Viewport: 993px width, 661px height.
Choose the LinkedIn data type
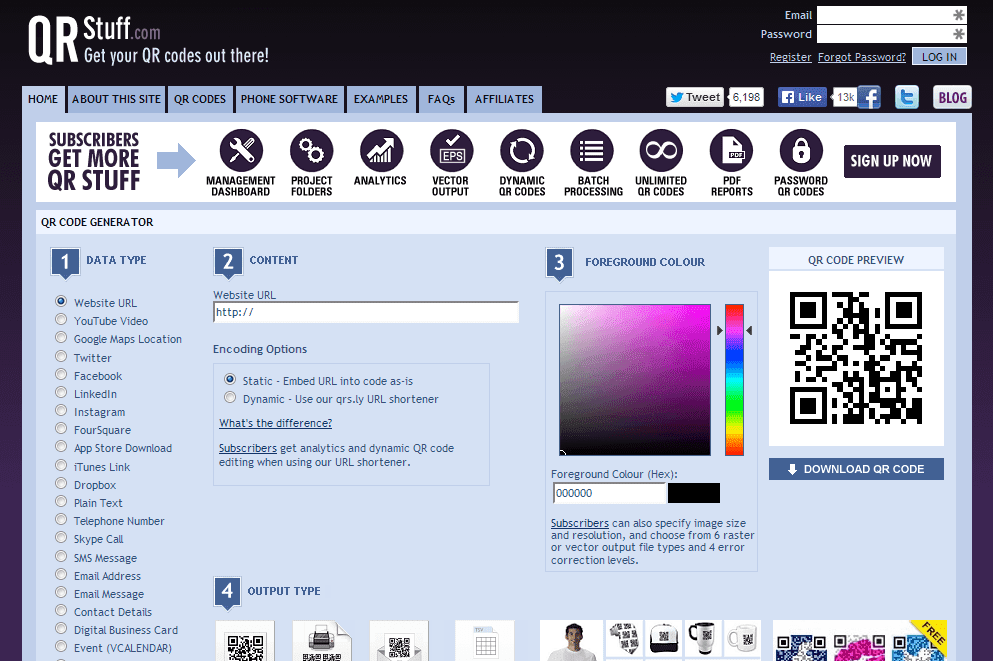click(61, 393)
